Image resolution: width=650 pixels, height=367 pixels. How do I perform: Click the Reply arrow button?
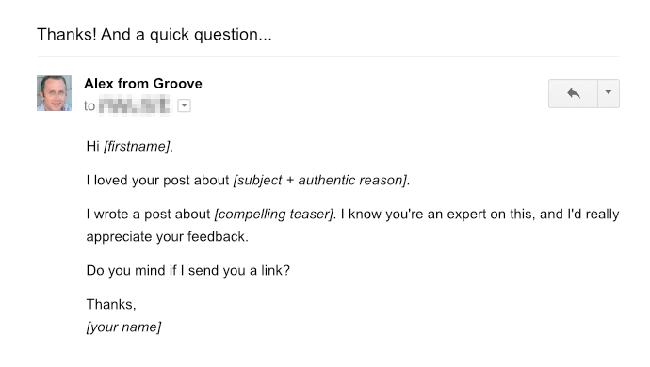tap(573, 93)
